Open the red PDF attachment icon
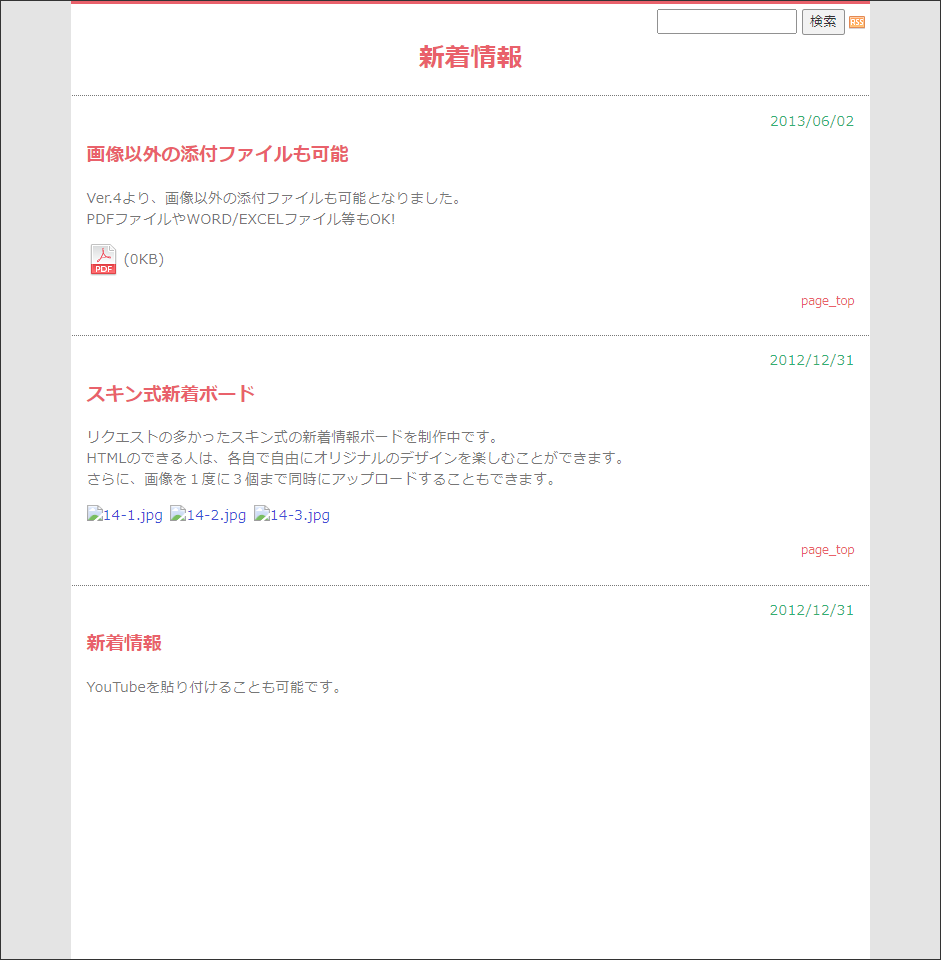The image size is (941, 960). point(103,260)
